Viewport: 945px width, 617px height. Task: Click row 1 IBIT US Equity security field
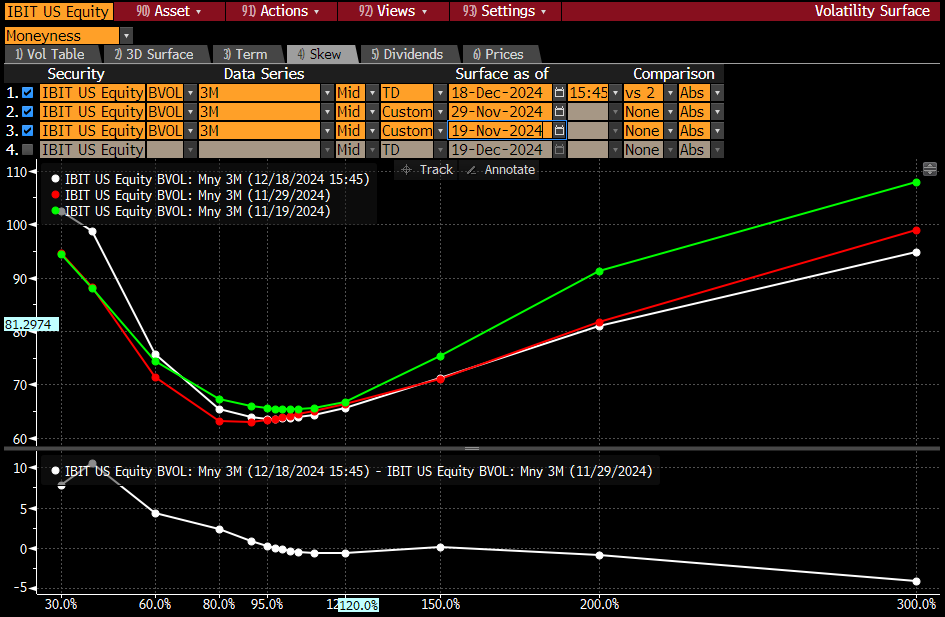[x=92, y=93]
